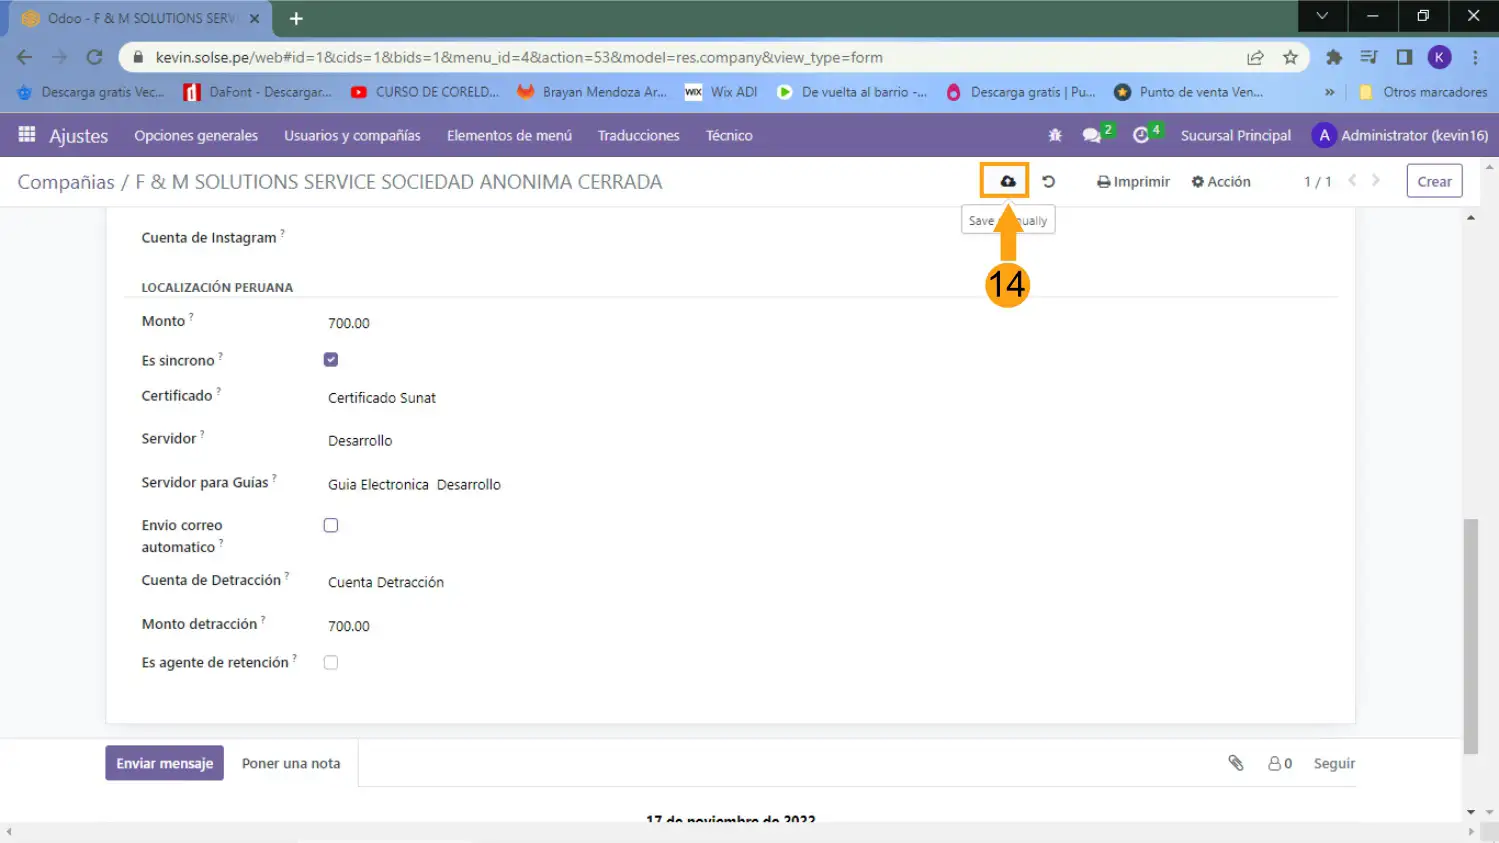This screenshot has height=843, width=1499.
Task: Click the form vertical scrollbar
Action: point(1470,636)
